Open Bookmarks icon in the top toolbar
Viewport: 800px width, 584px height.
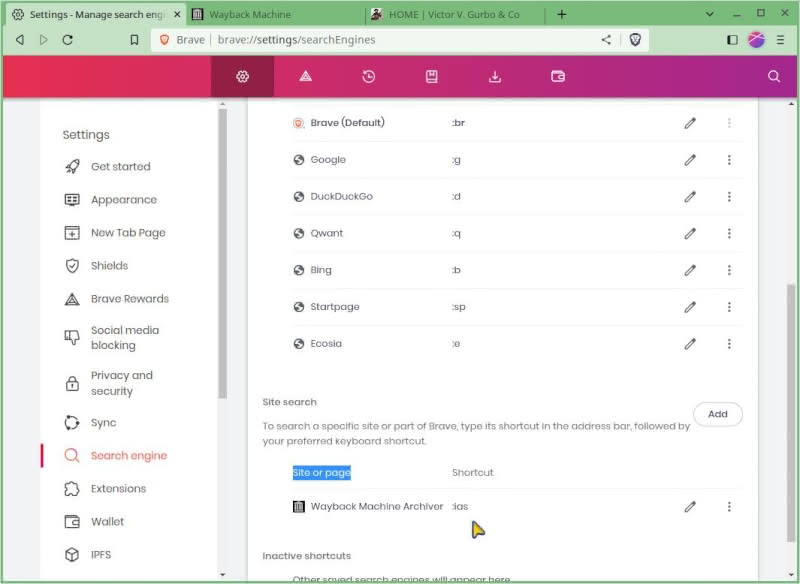coord(432,77)
